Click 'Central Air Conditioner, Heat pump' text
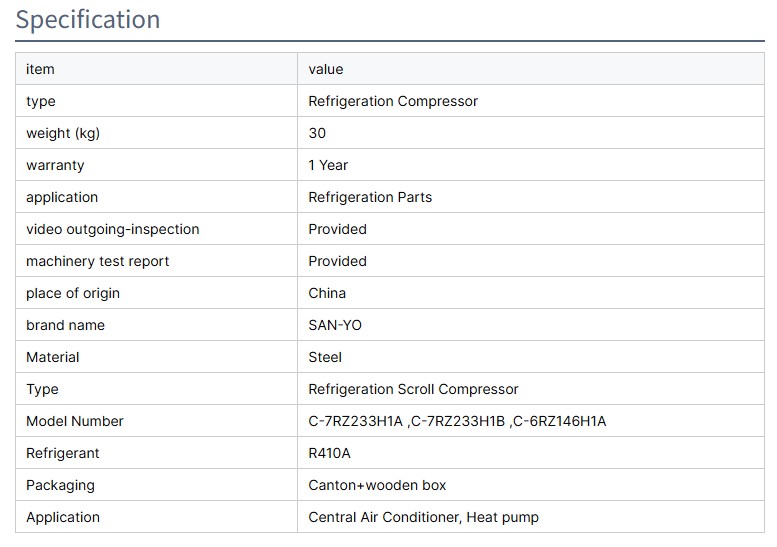This screenshot has height=547, width=777. 423,517
